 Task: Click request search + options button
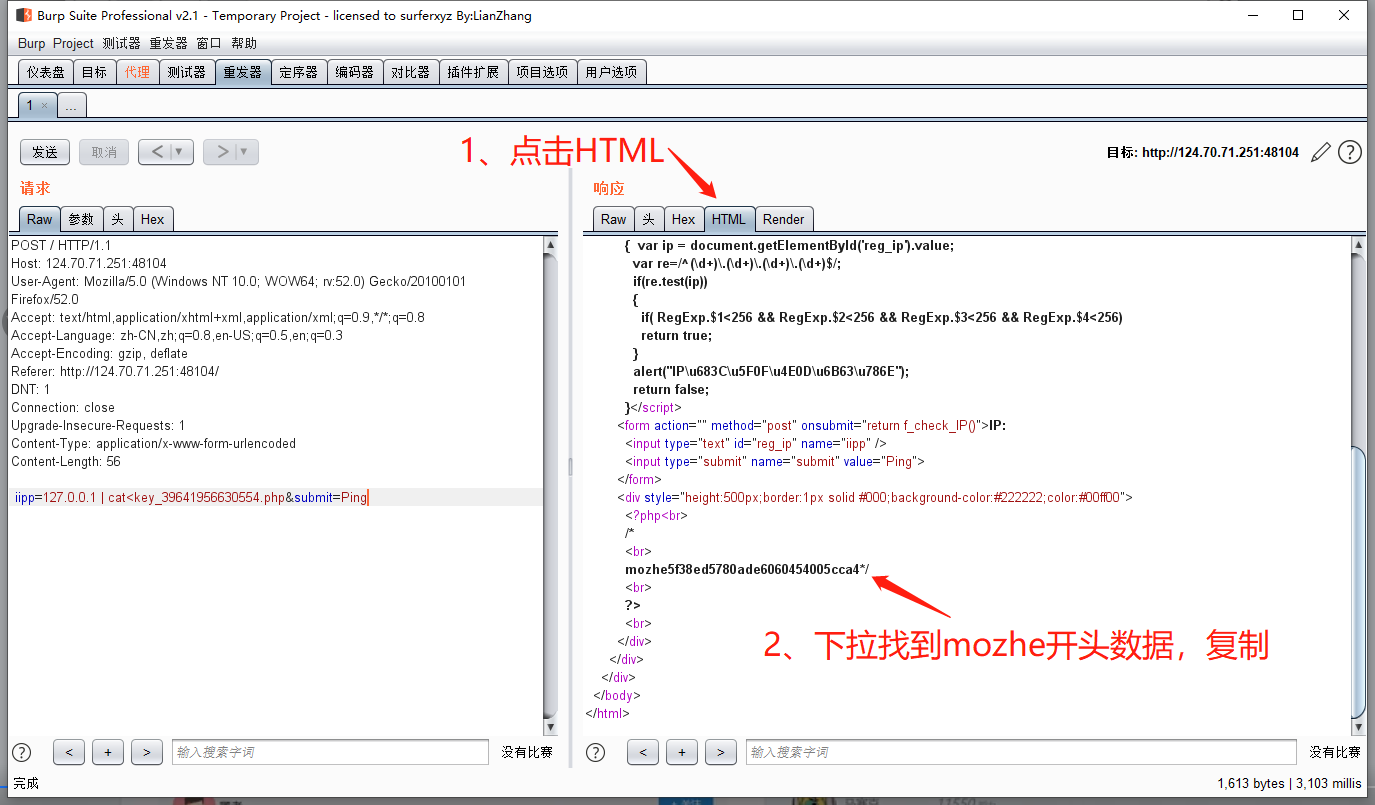107,752
